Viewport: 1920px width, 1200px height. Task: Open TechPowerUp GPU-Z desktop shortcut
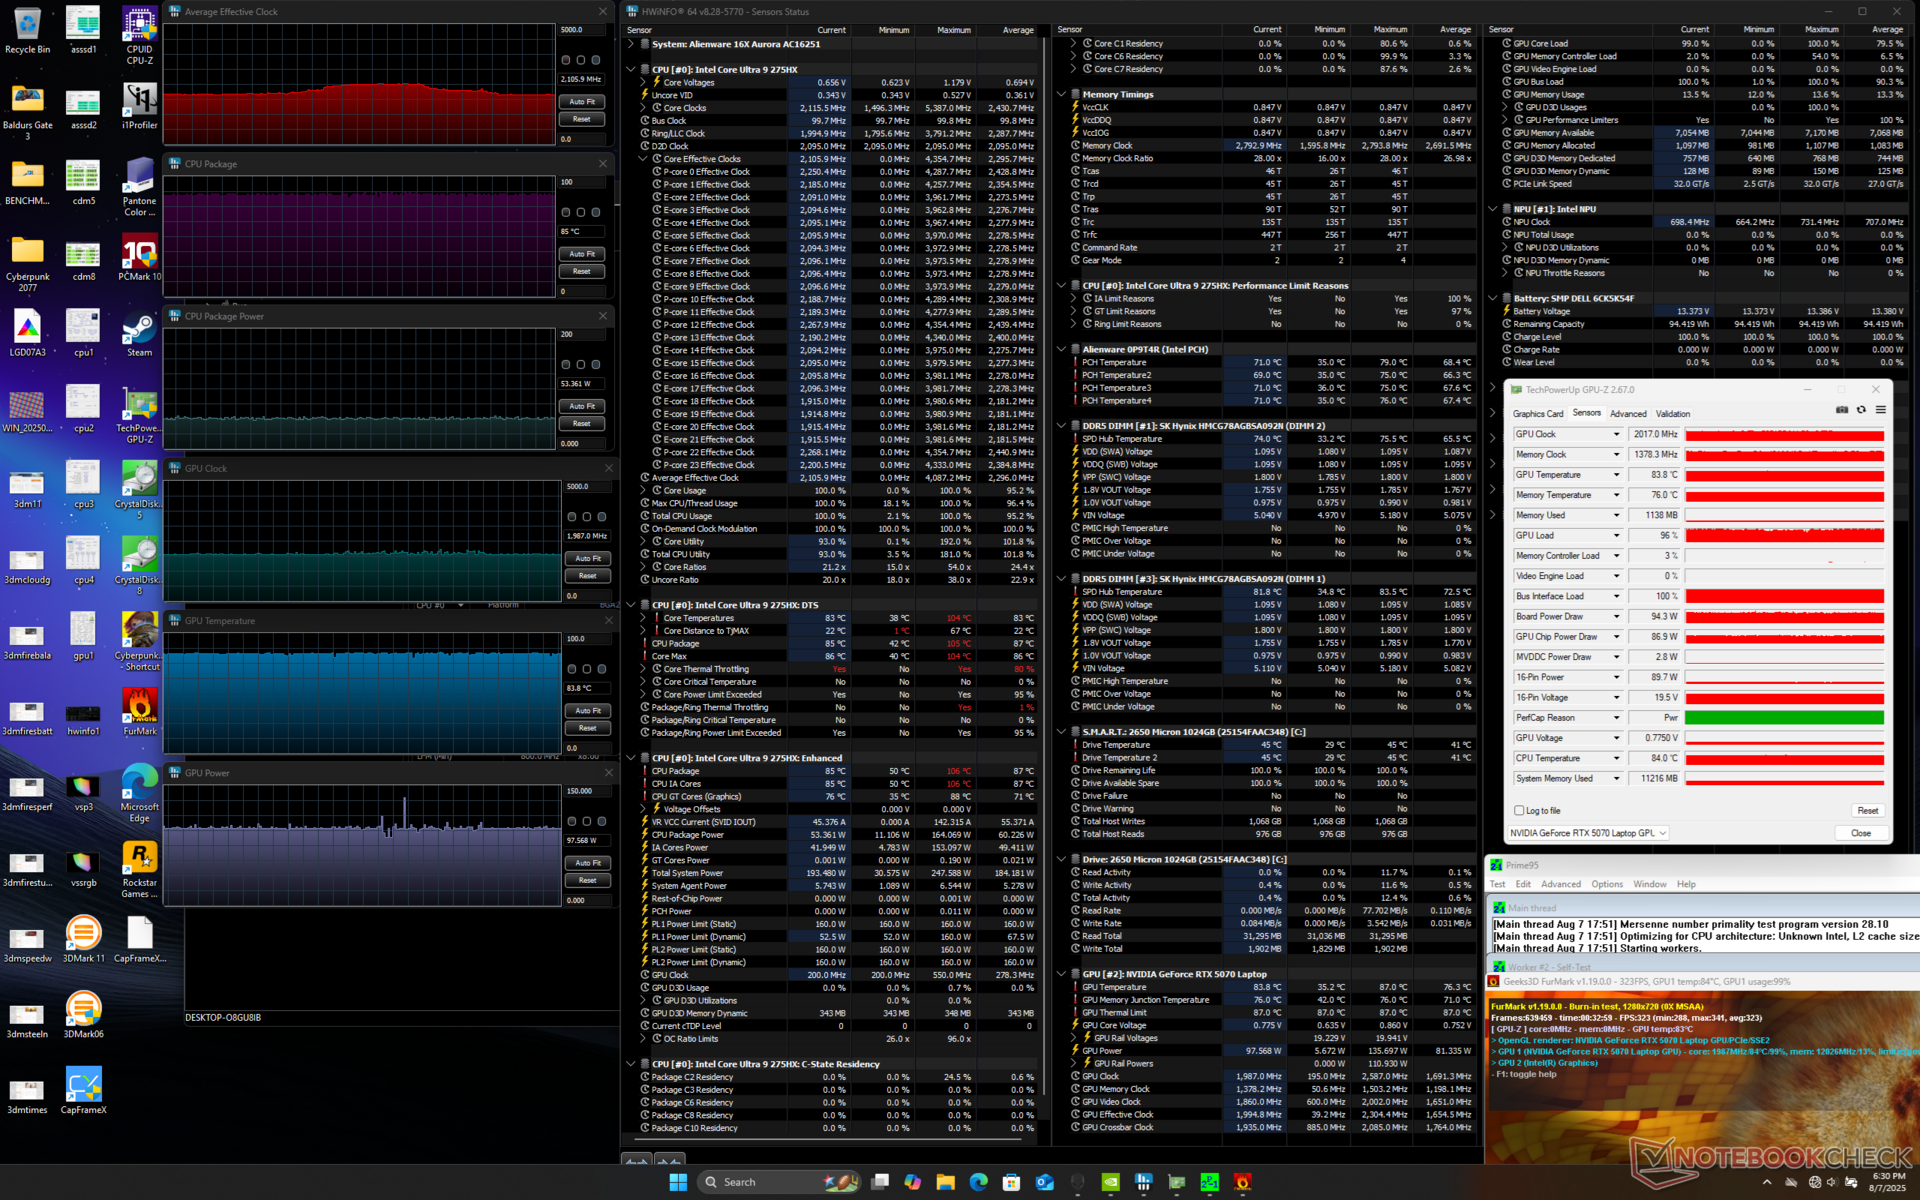click(139, 416)
